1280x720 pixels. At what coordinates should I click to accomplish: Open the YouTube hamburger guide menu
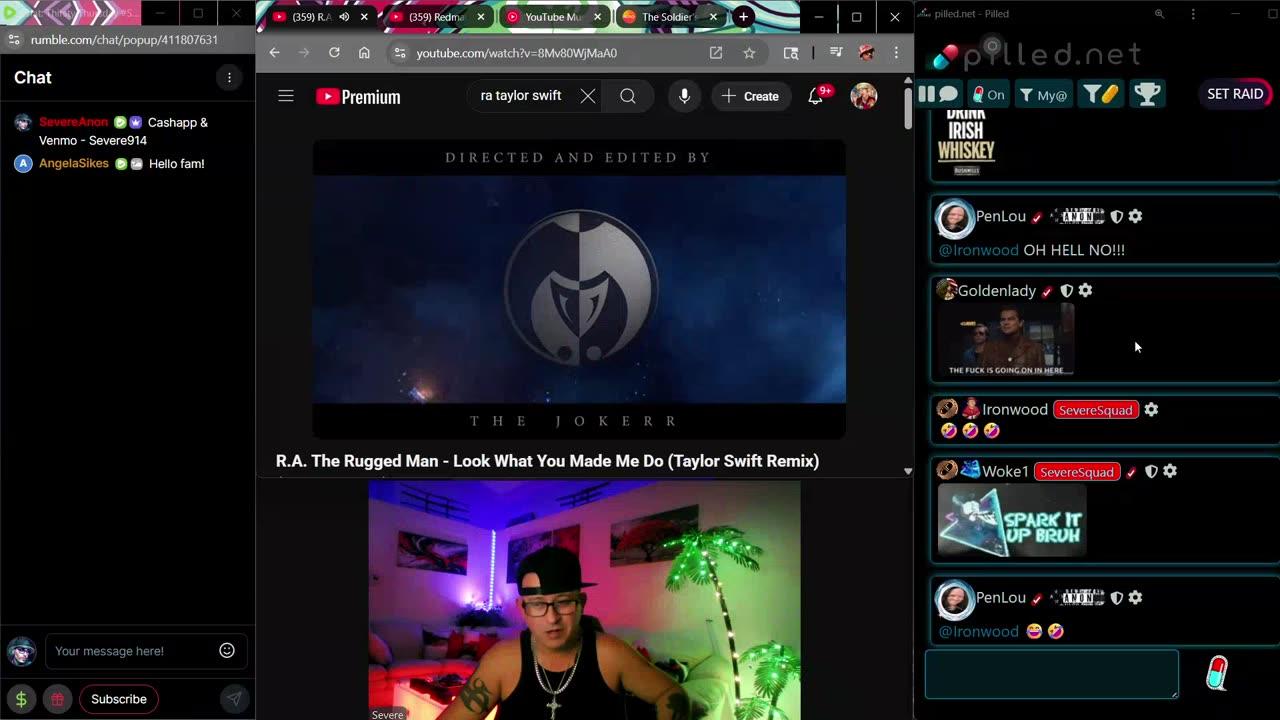tap(286, 96)
